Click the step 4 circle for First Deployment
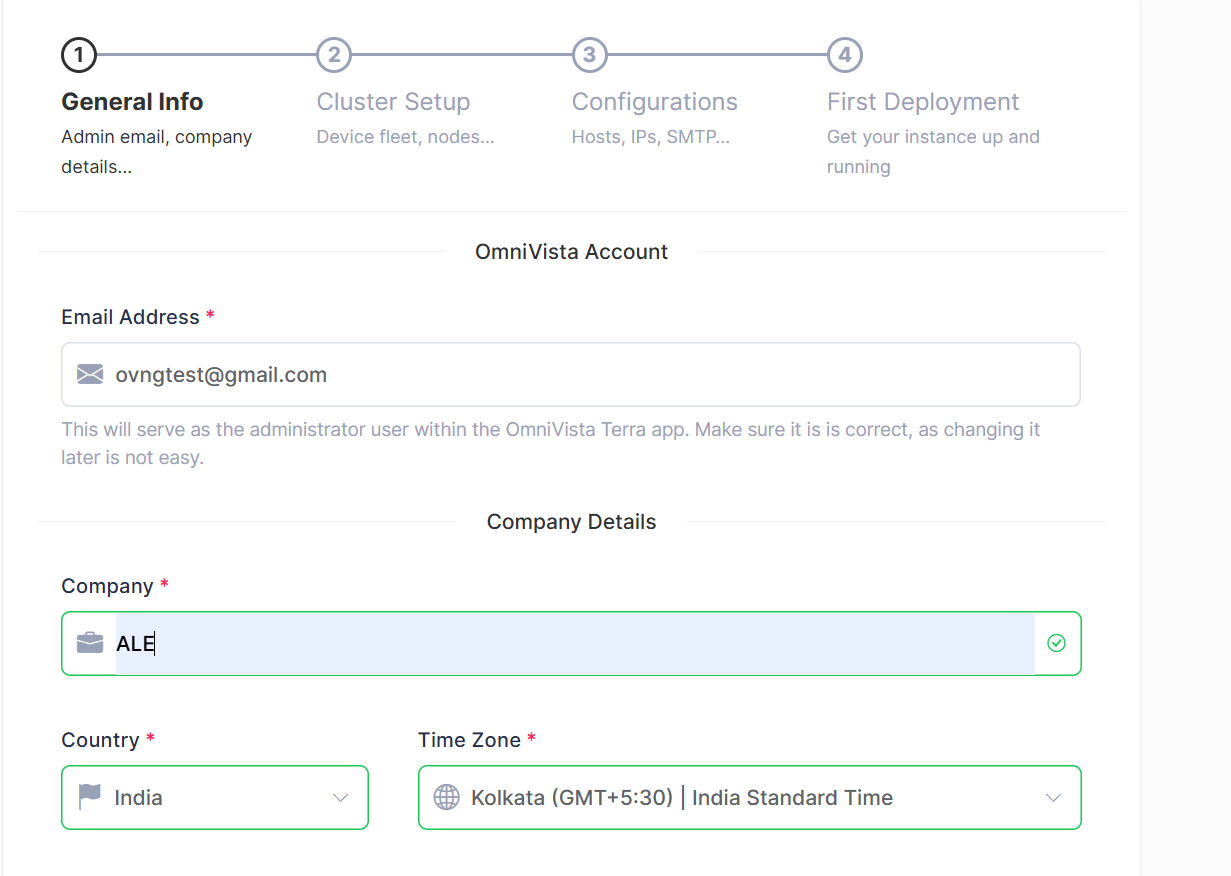The width and height of the screenshot is (1231, 876). 845,55
